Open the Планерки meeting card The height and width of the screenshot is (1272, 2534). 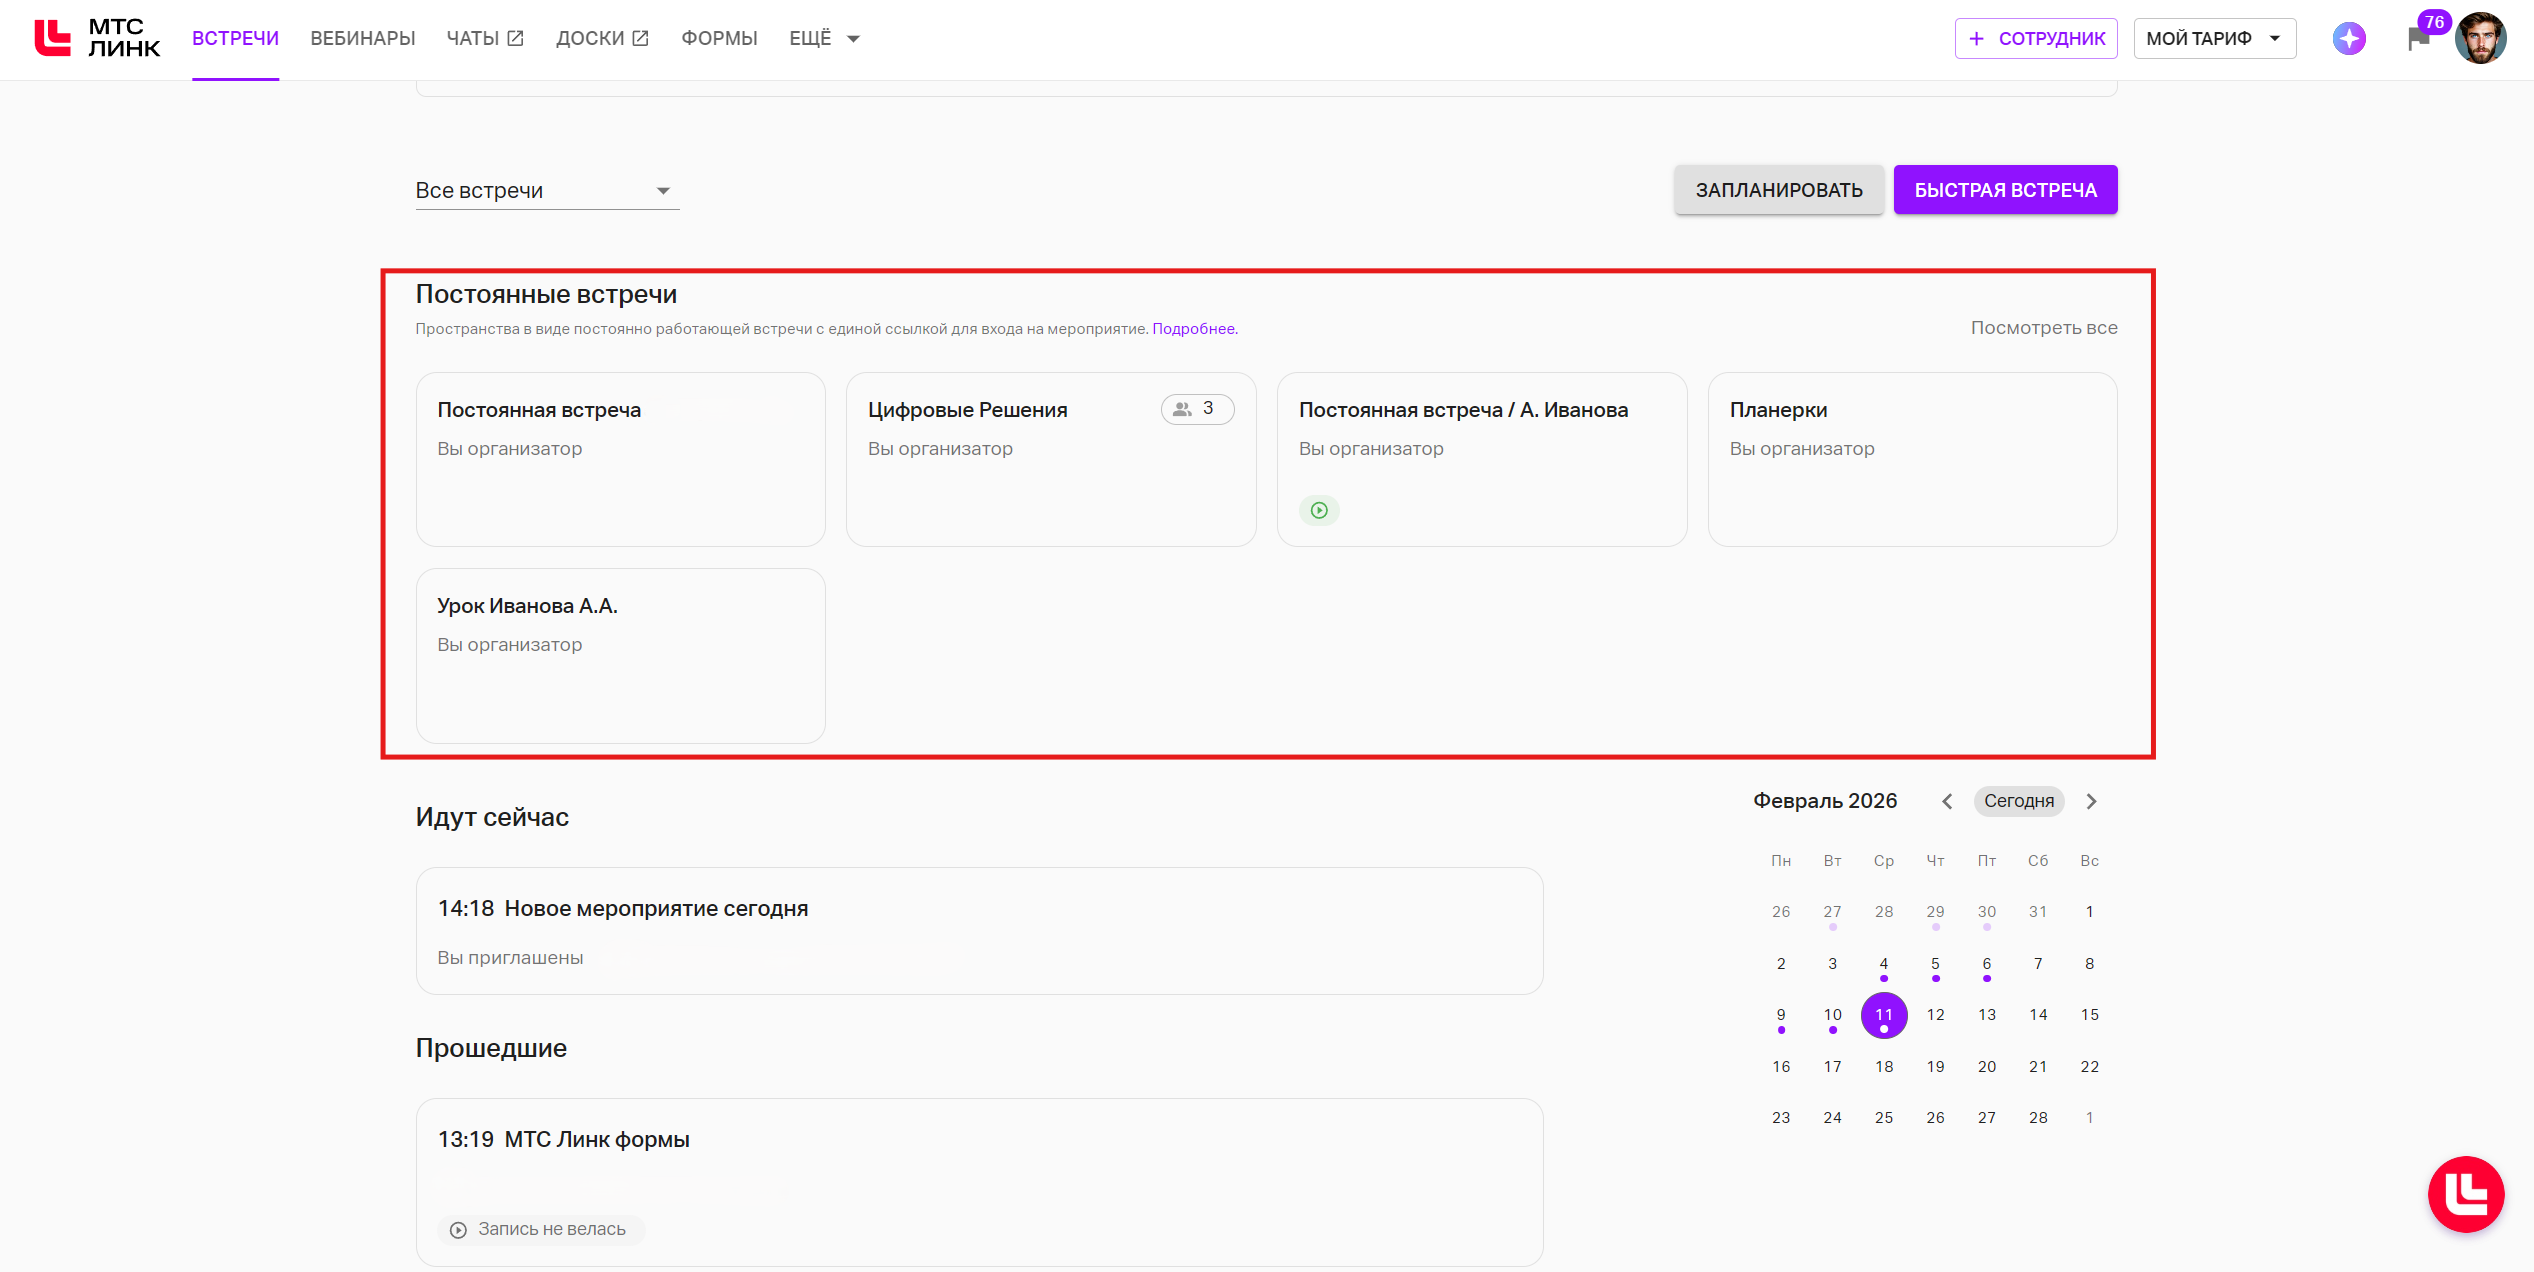1911,460
